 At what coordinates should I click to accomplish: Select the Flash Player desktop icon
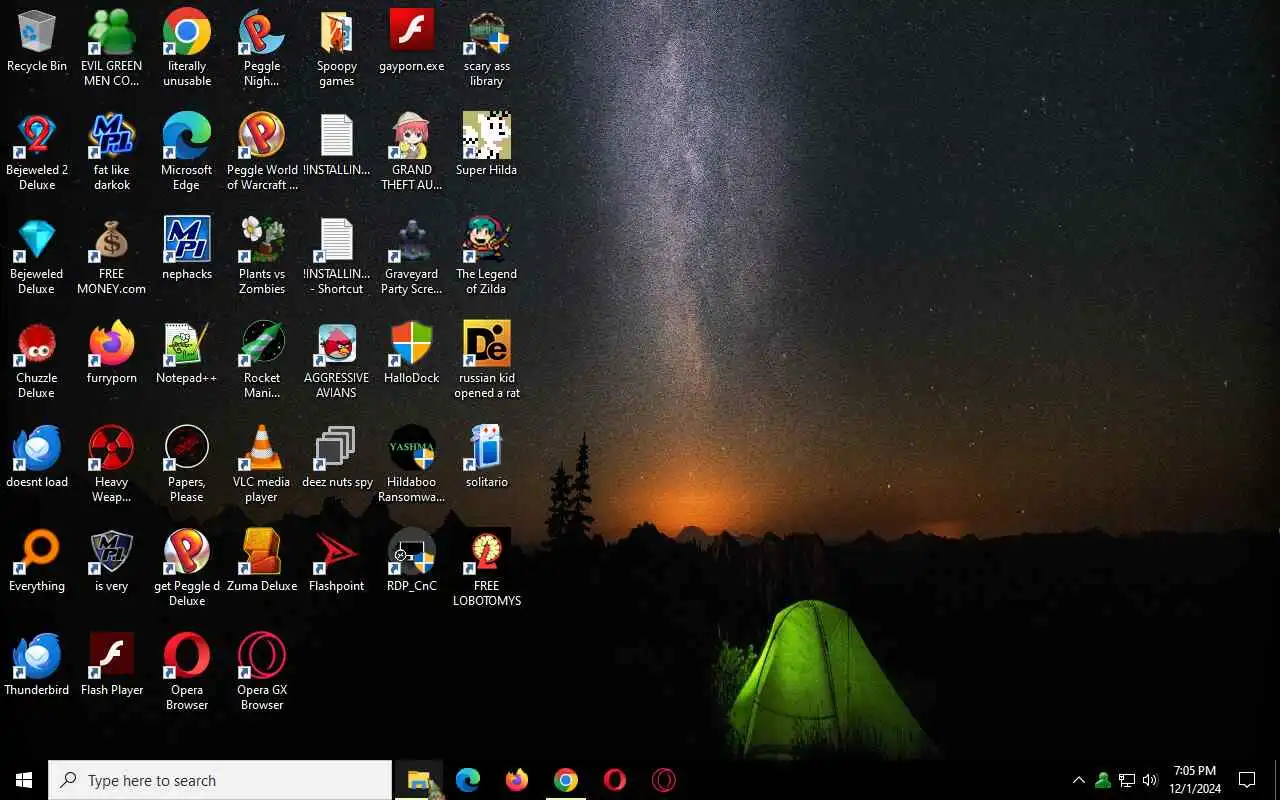pos(111,664)
